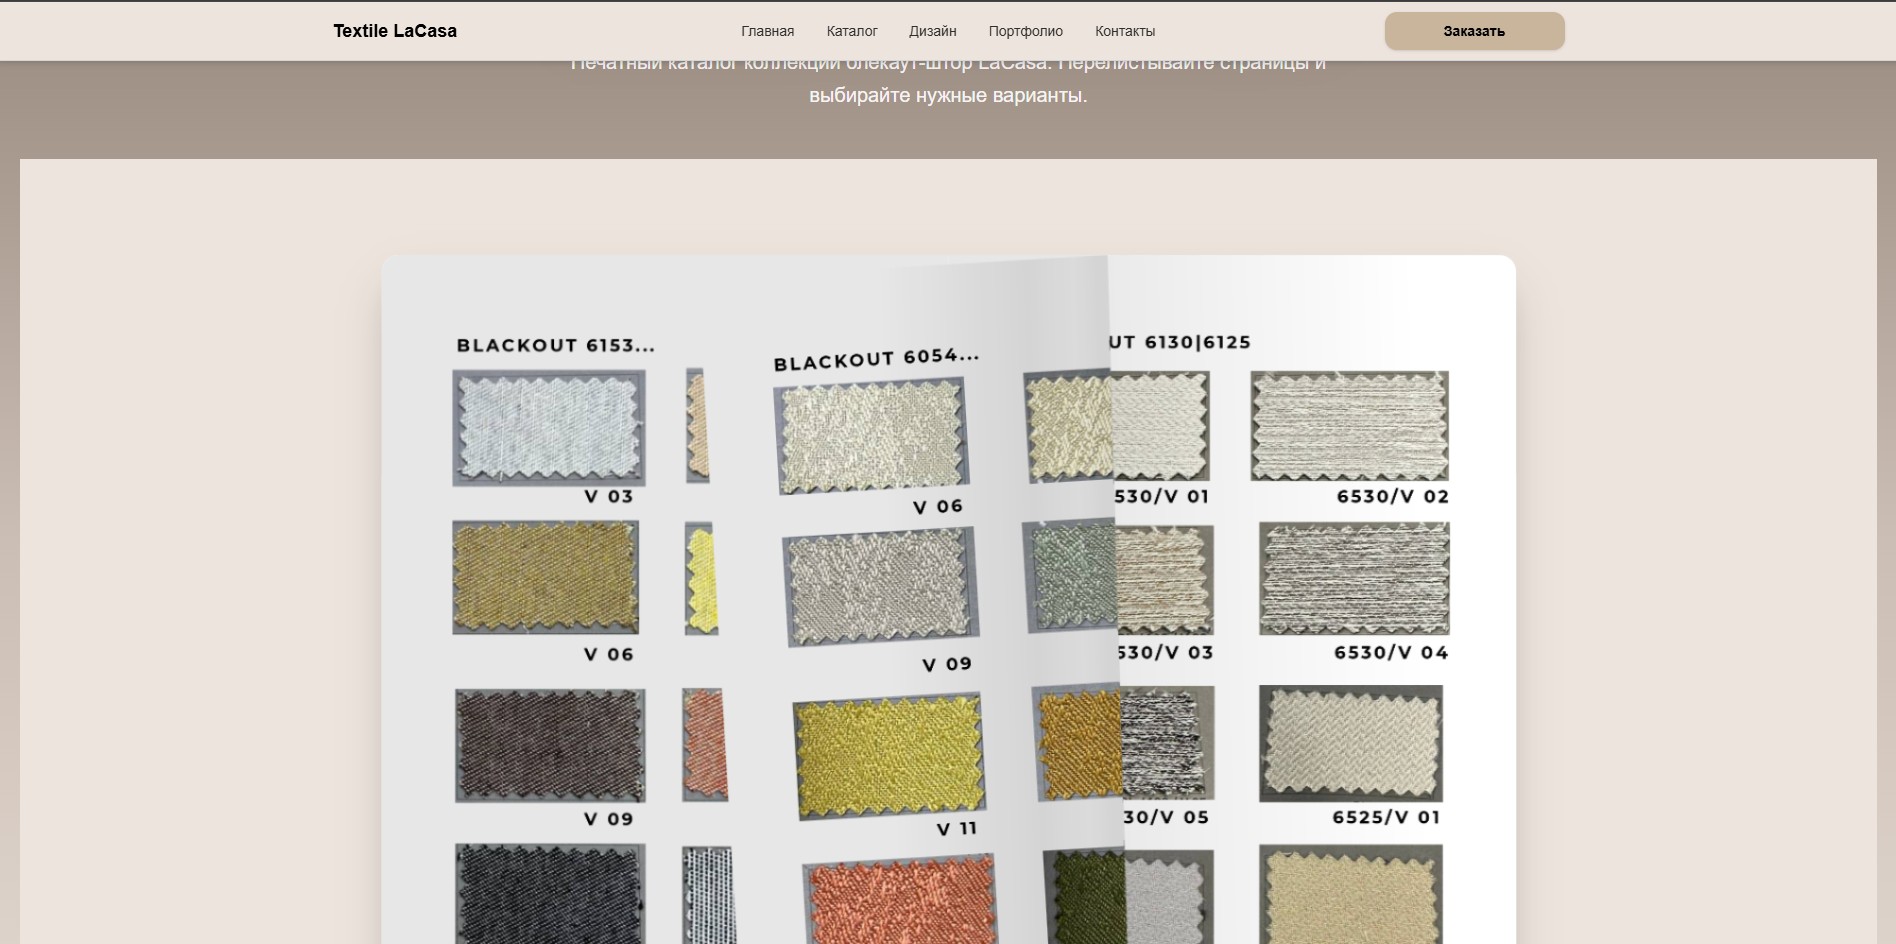Pick the 6530/V 04 gray striped sample
This screenshot has height=944, width=1896.
pos(1354,578)
